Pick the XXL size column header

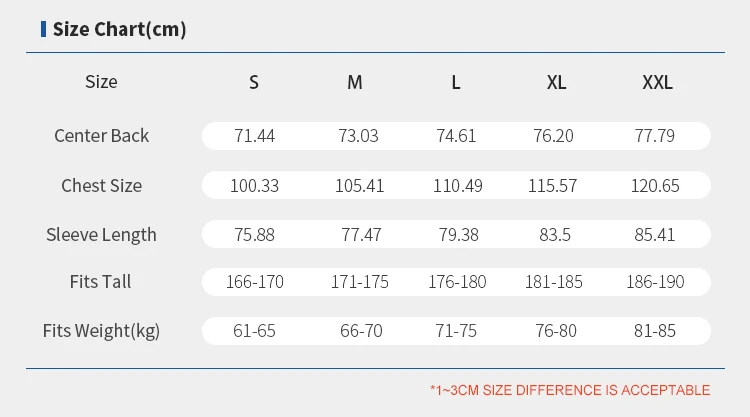(x=657, y=83)
